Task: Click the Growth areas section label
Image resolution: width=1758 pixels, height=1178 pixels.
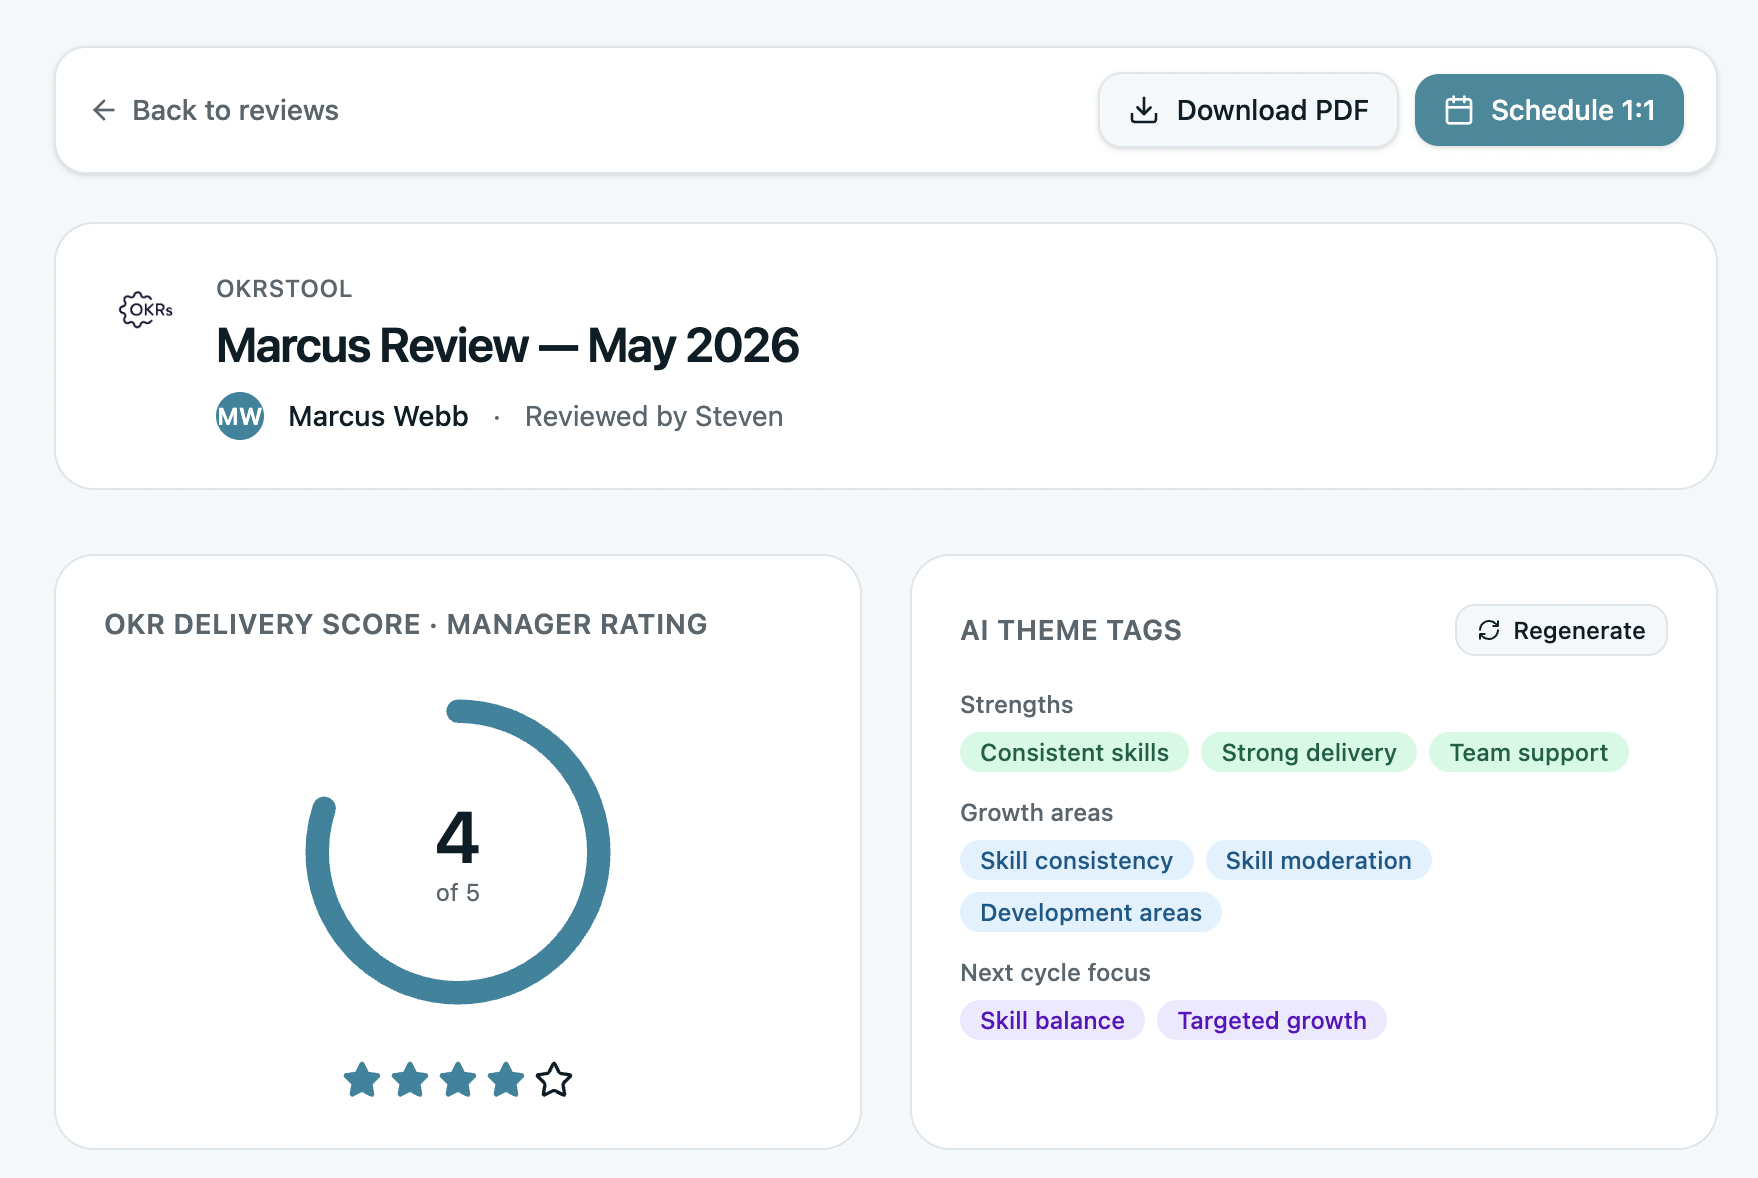Action: tap(1036, 813)
